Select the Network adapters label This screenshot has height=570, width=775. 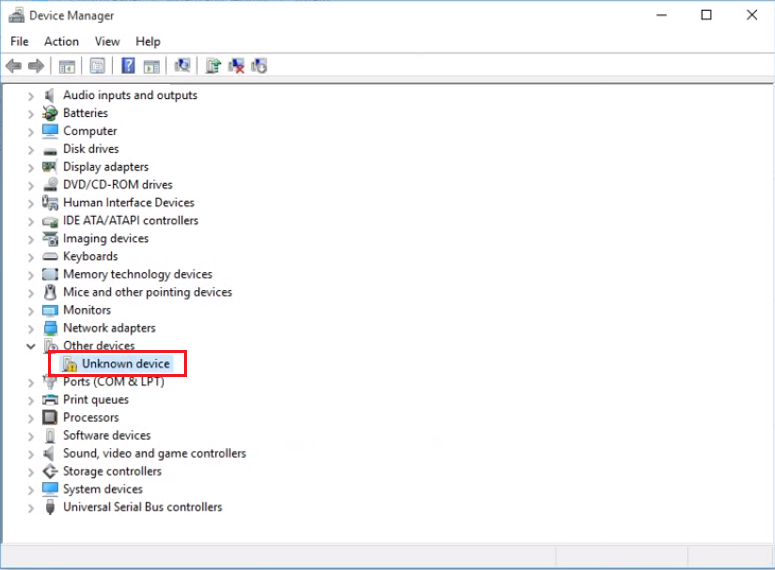(x=109, y=328)
